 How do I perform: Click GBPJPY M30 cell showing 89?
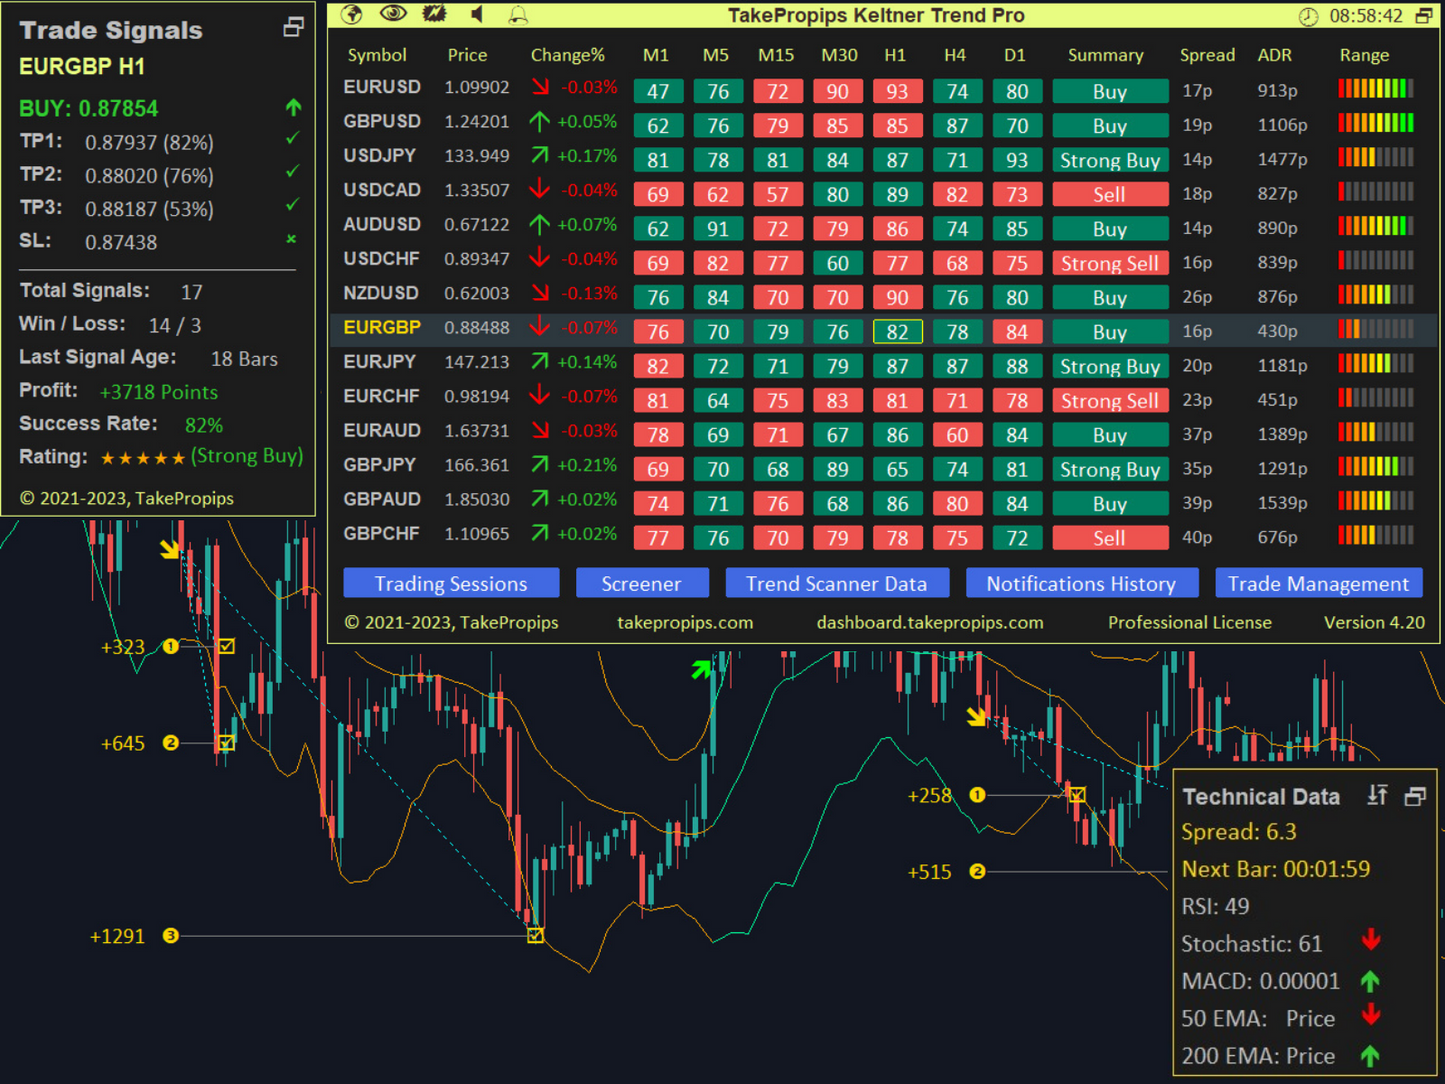click(838, 469)
